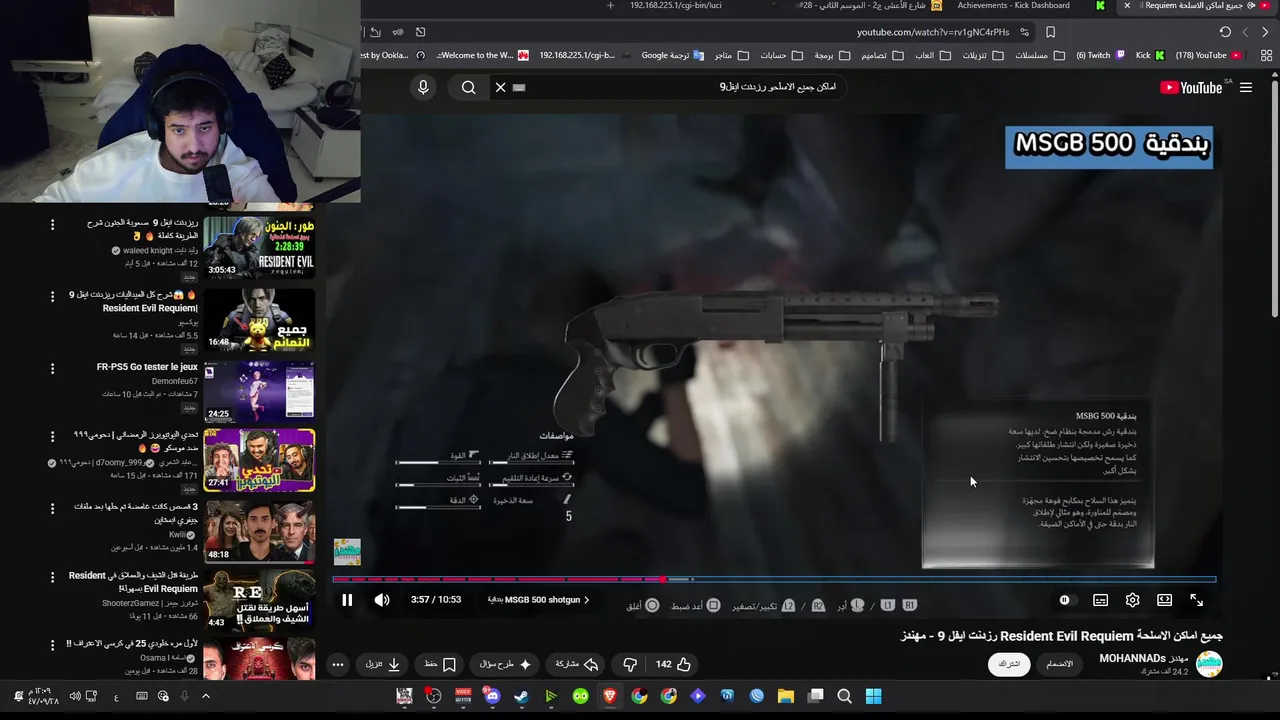Open the تصاميم bookmarks folder
The width and height of the screenshot is (1280, 720).
[x=880, y=55]
